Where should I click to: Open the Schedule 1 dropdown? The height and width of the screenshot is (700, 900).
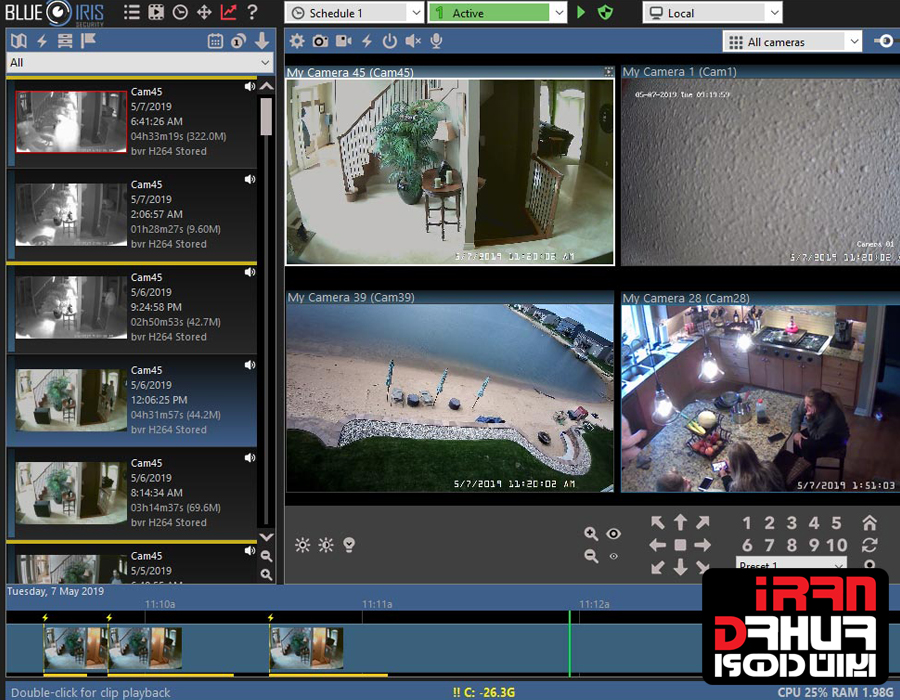click(x=354, y=13)
